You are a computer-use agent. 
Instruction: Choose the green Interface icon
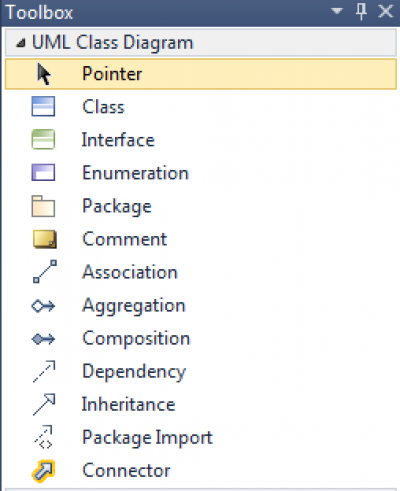43,139
